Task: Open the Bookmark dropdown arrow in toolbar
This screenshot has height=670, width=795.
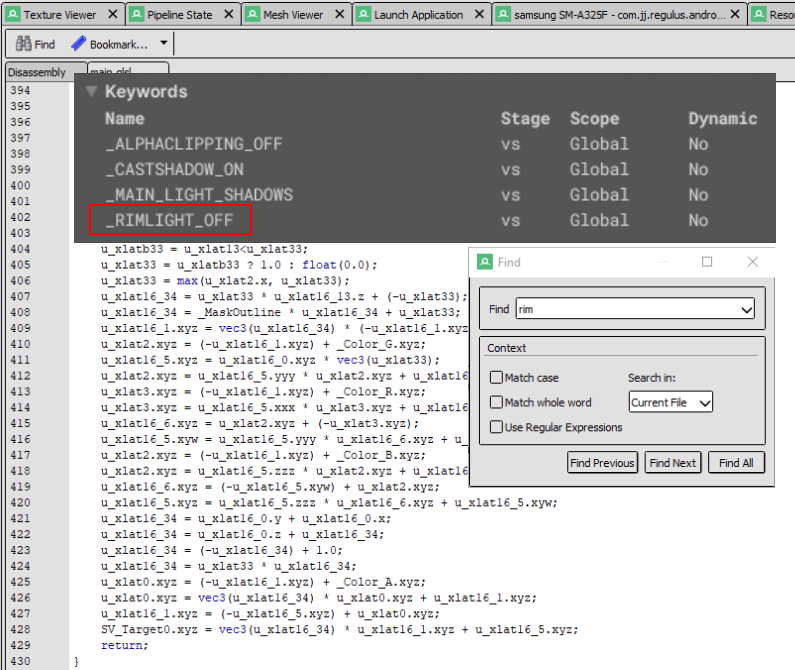Action: click(164, 44)
